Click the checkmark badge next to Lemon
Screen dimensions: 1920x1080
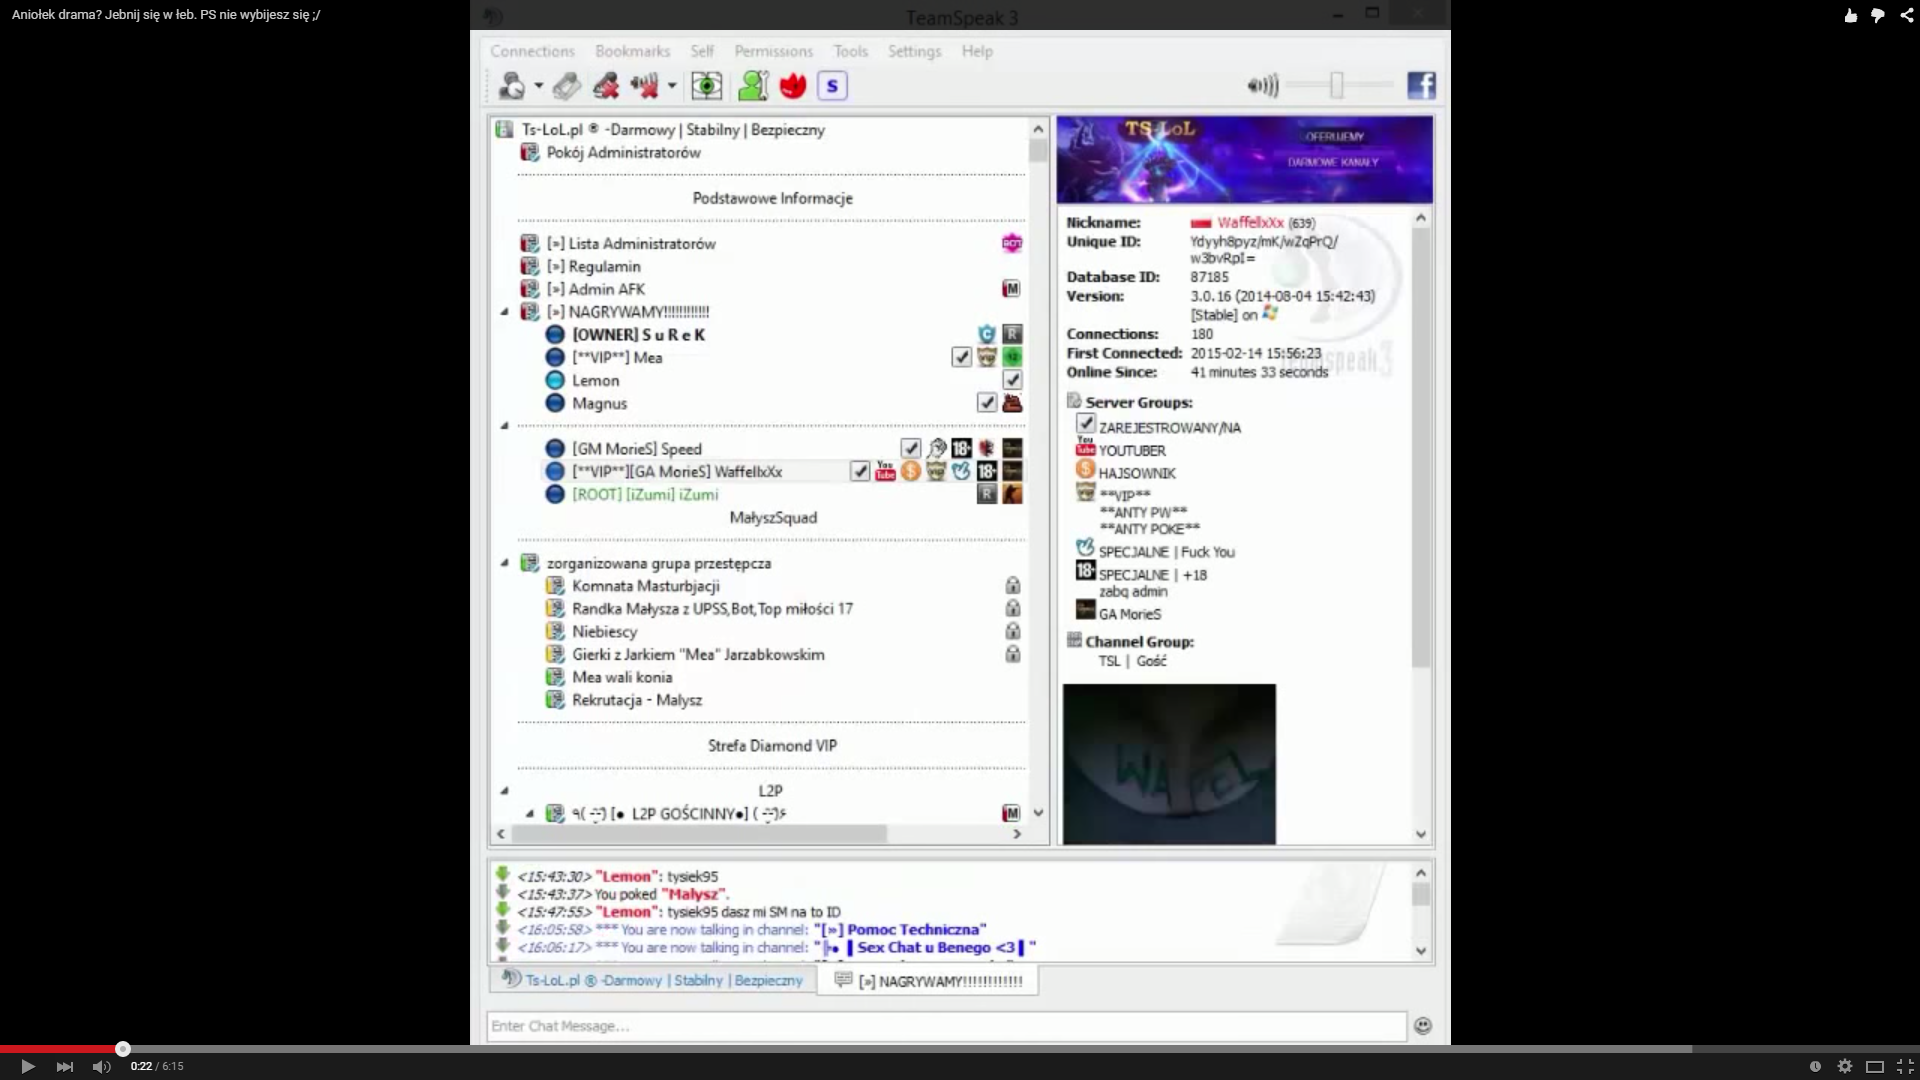1012,381
